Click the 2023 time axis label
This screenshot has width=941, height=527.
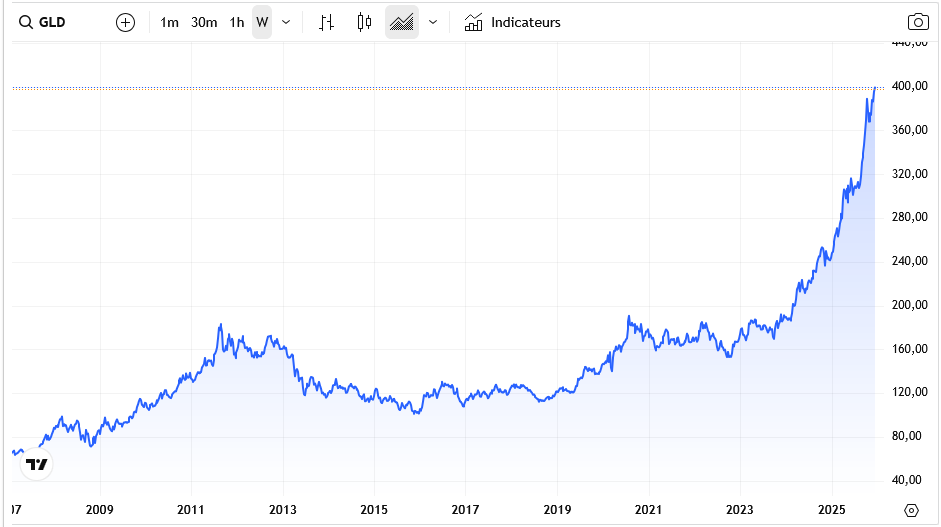coord(739,510)
